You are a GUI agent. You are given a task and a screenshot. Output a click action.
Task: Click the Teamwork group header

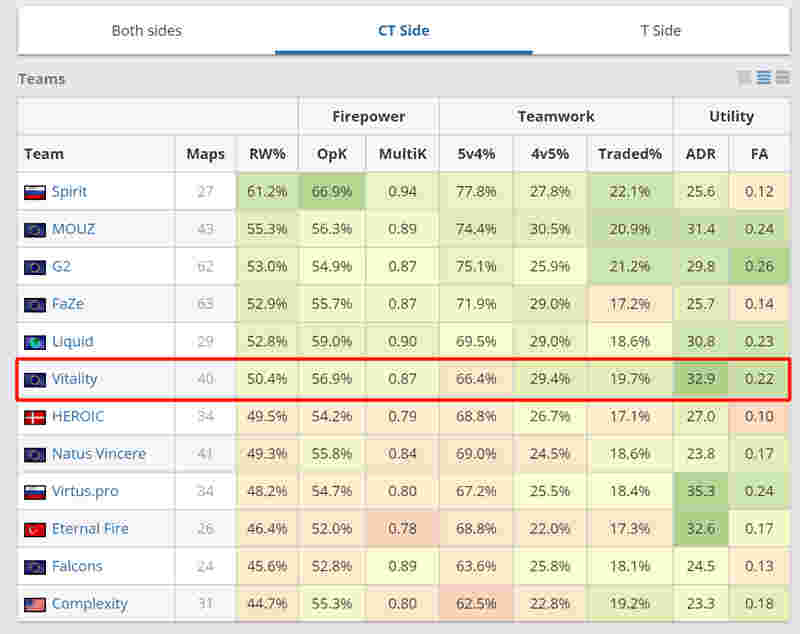556,116
